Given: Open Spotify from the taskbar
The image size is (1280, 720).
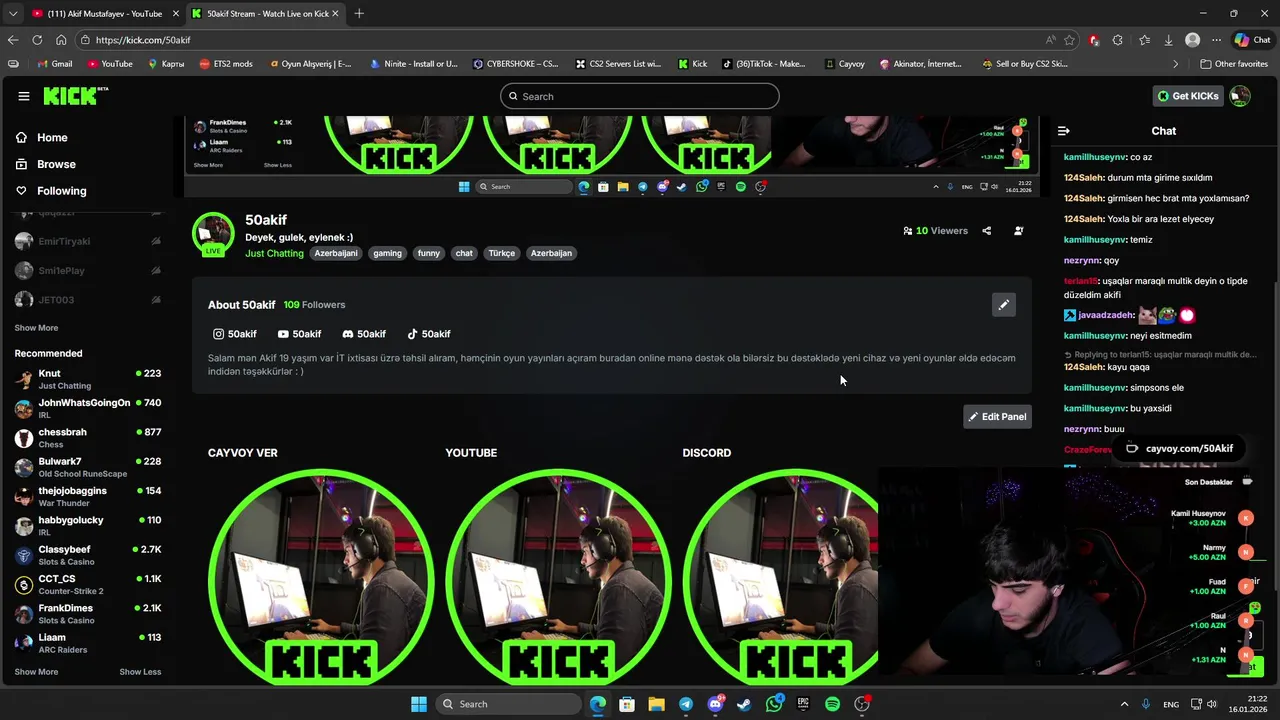Looking at the screenshot, I should pyautogui.click(x=832, y=704).
